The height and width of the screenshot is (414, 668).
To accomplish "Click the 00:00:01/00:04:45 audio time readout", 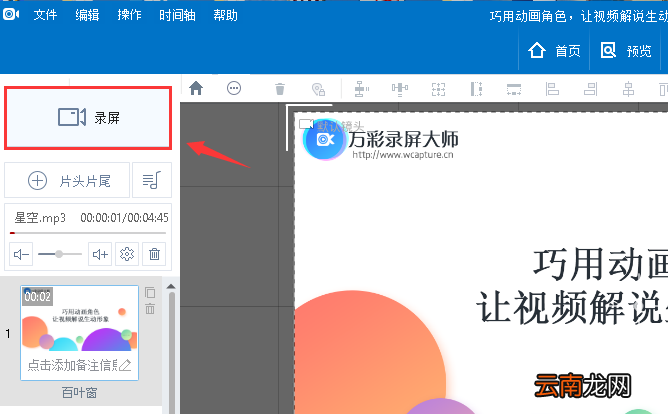I will click(x=124, y=218).
